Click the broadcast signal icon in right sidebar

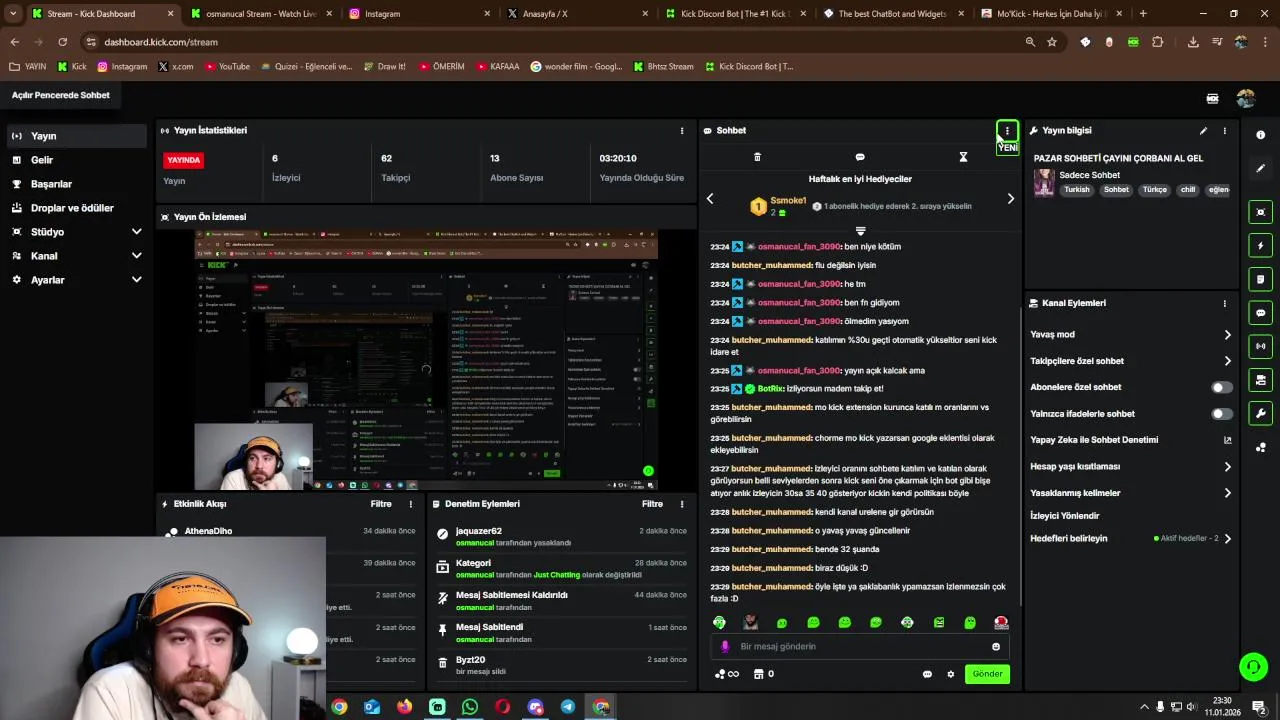pyautogui.click(x=1260, y=346)
